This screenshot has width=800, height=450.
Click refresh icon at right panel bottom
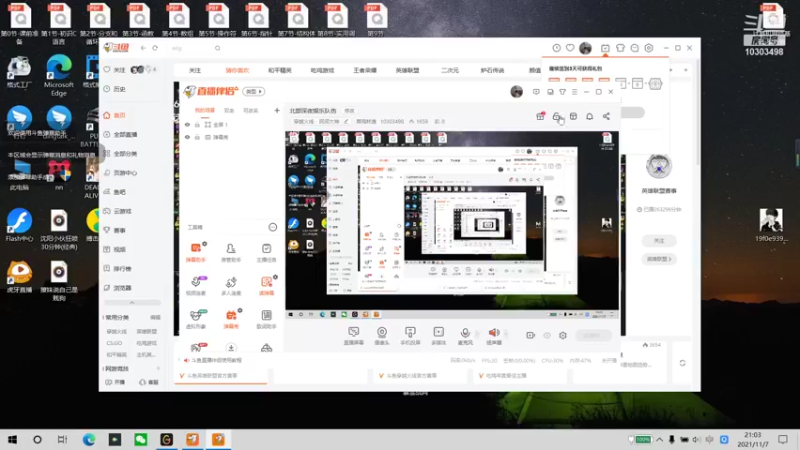click(683, 363)
